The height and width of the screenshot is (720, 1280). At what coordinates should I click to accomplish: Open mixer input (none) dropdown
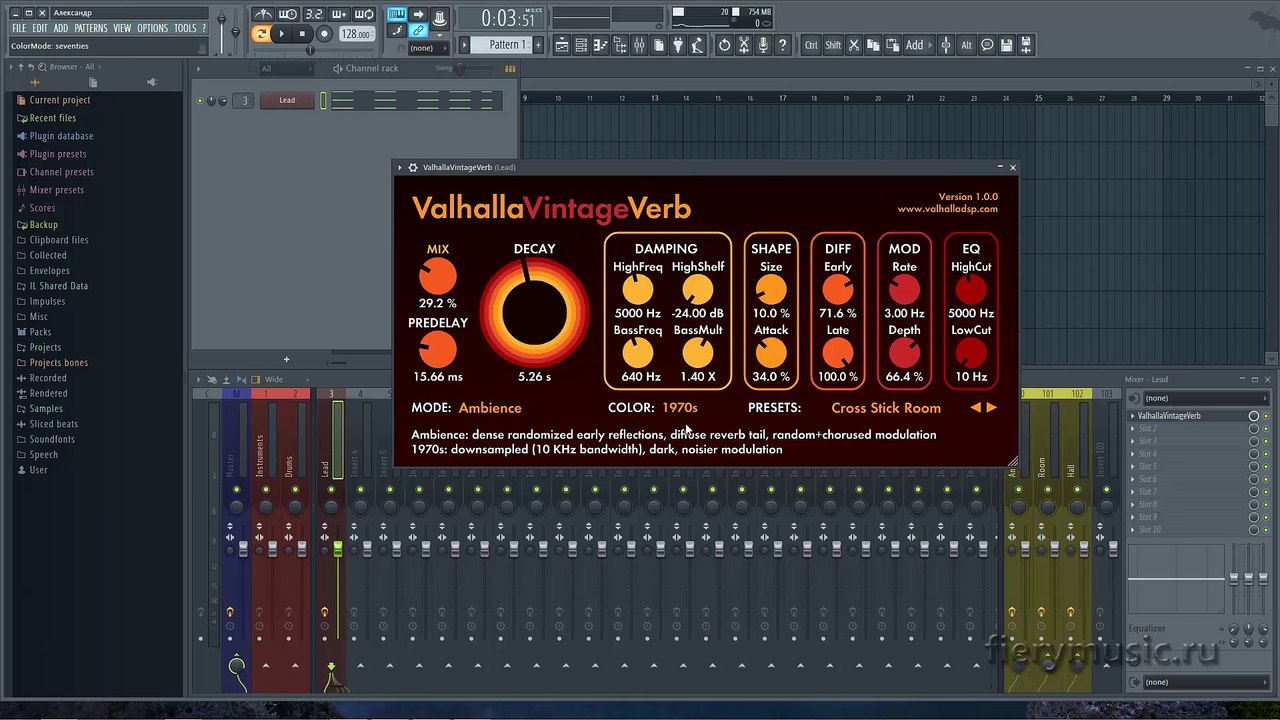[1205, 398]
